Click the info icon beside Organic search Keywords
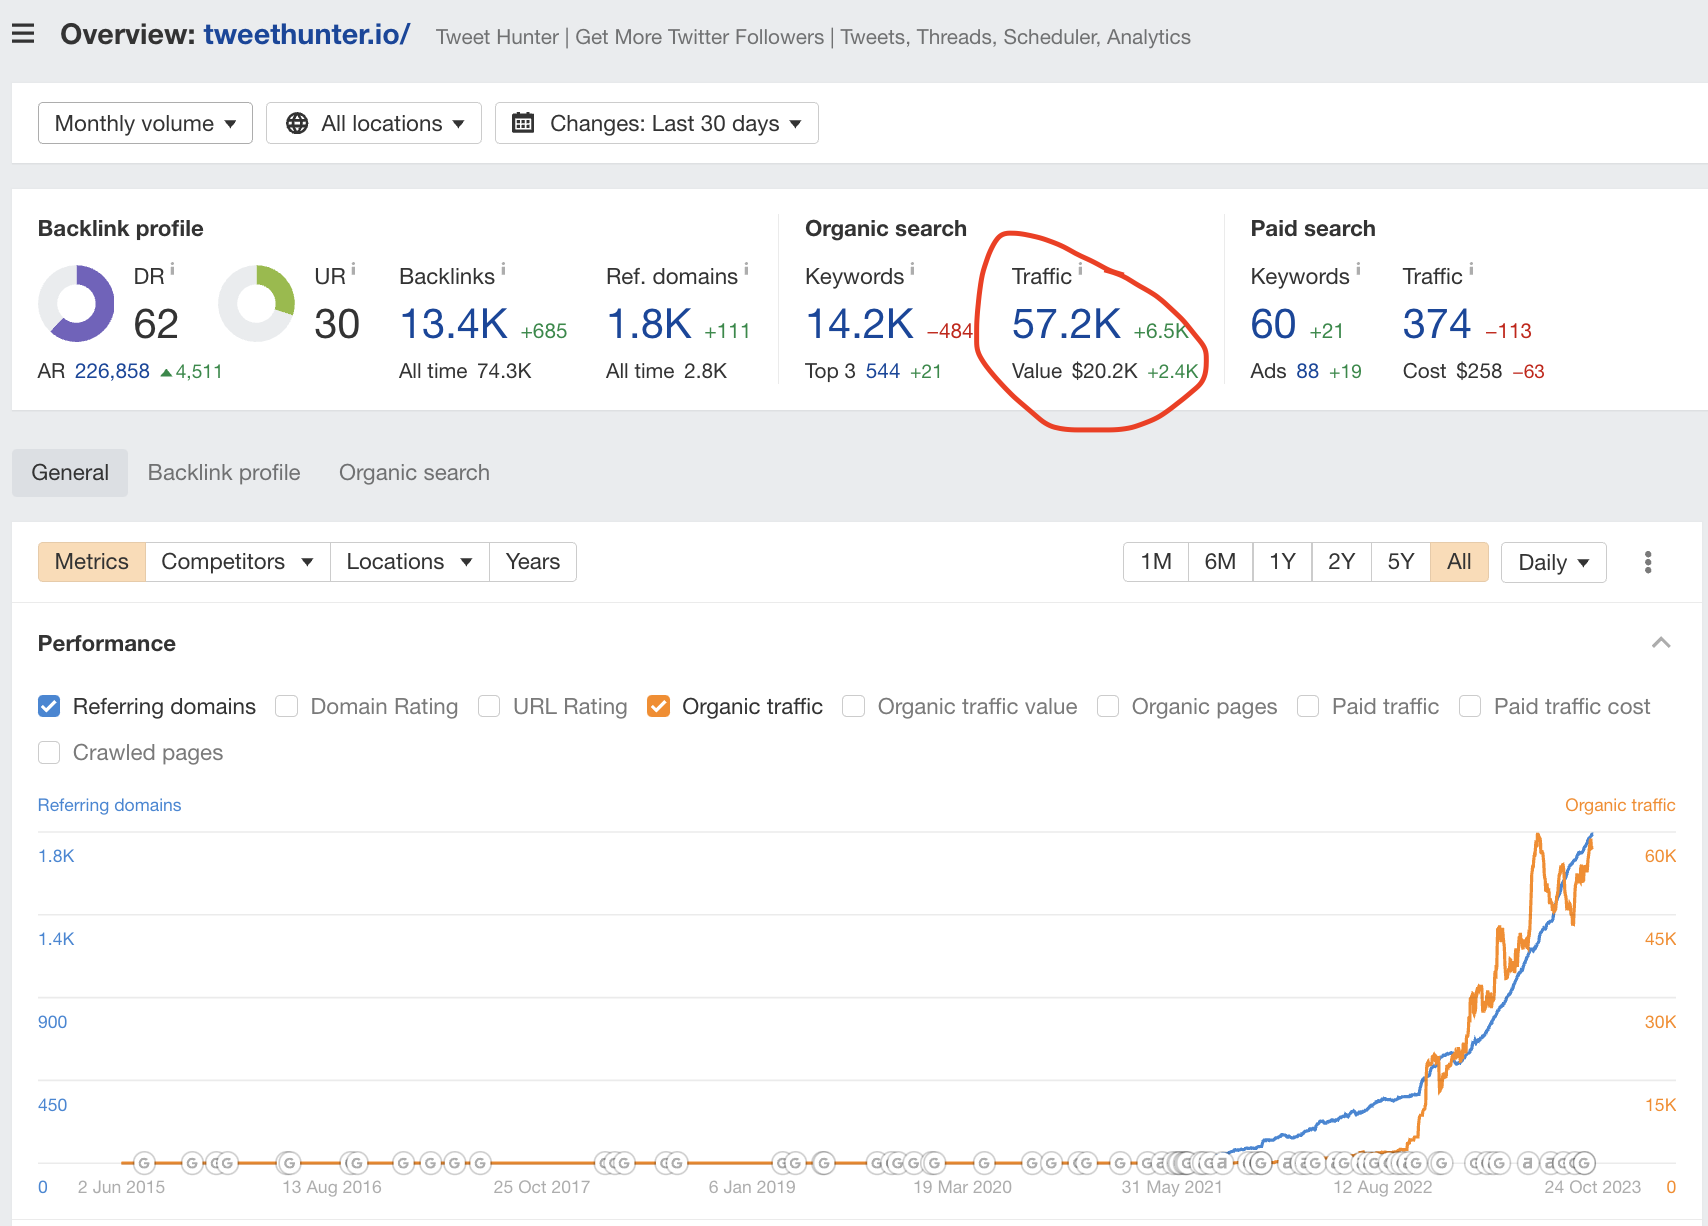 click(912, 269)
